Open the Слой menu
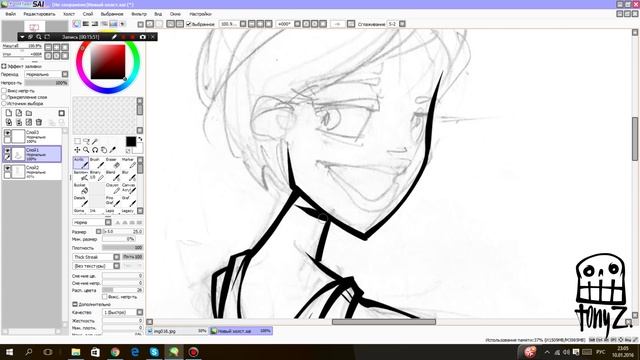 click(88, 14)
